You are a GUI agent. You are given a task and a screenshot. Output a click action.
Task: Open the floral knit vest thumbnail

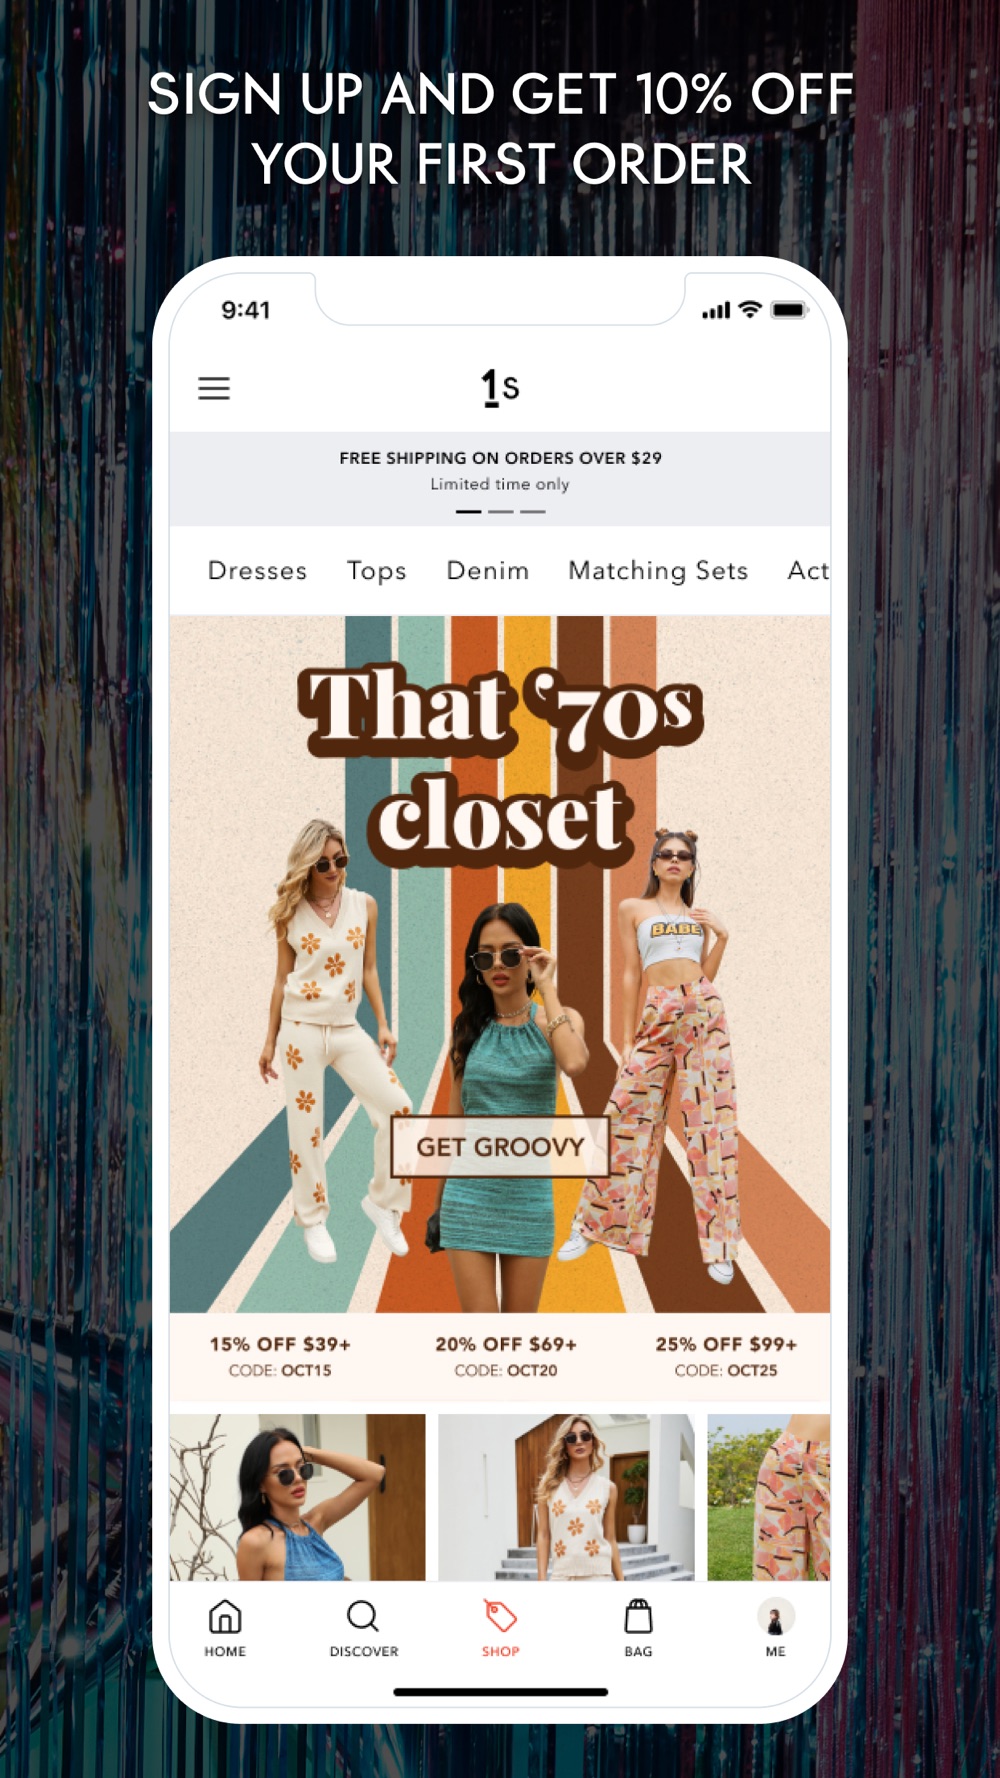tap(566, 1497)
